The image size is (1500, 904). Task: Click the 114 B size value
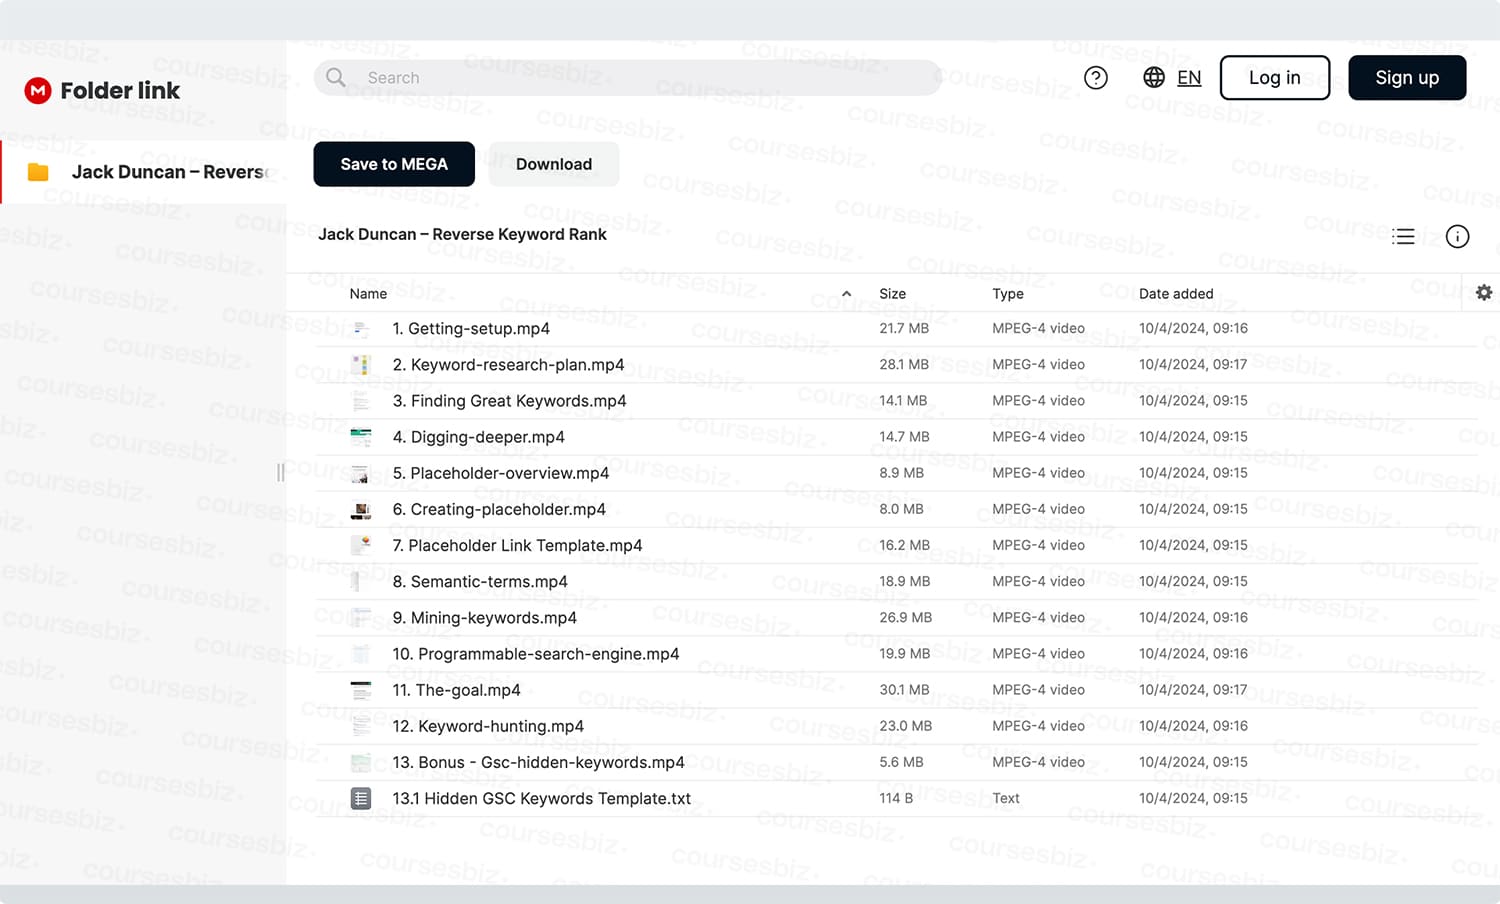[896, 798]
